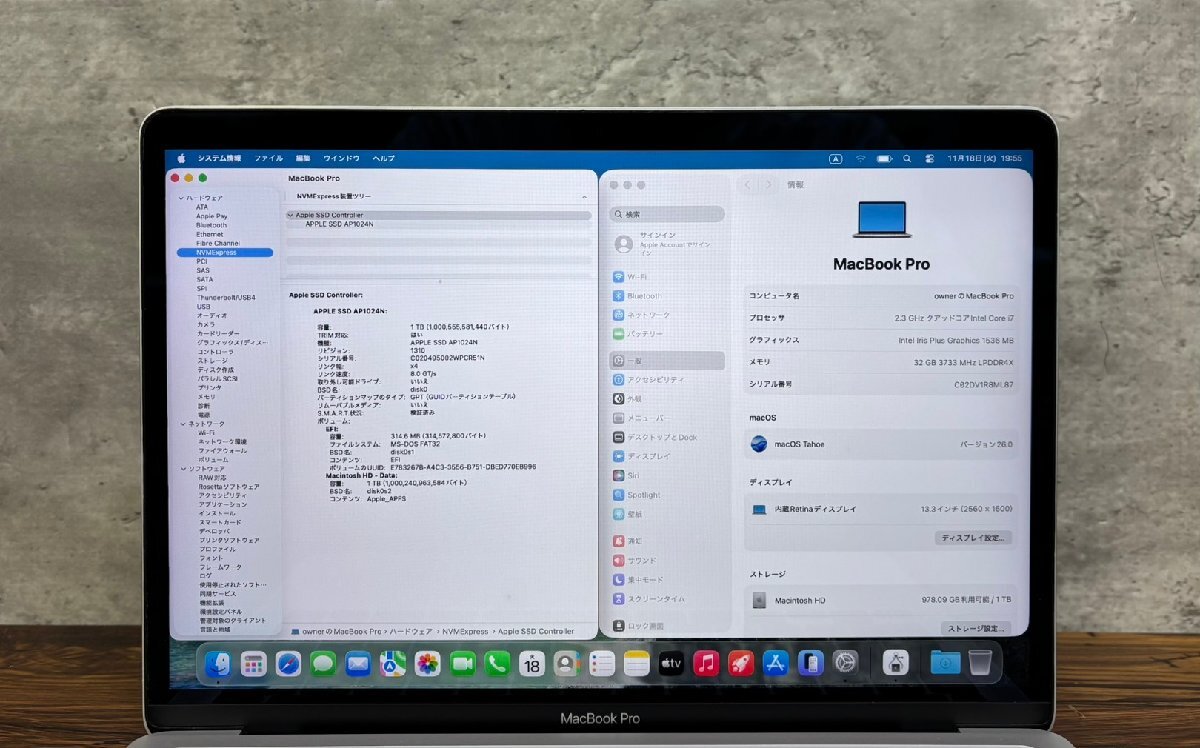Click the ストレージ設定... button
The image size is (1200, 748).
point(975,628)
